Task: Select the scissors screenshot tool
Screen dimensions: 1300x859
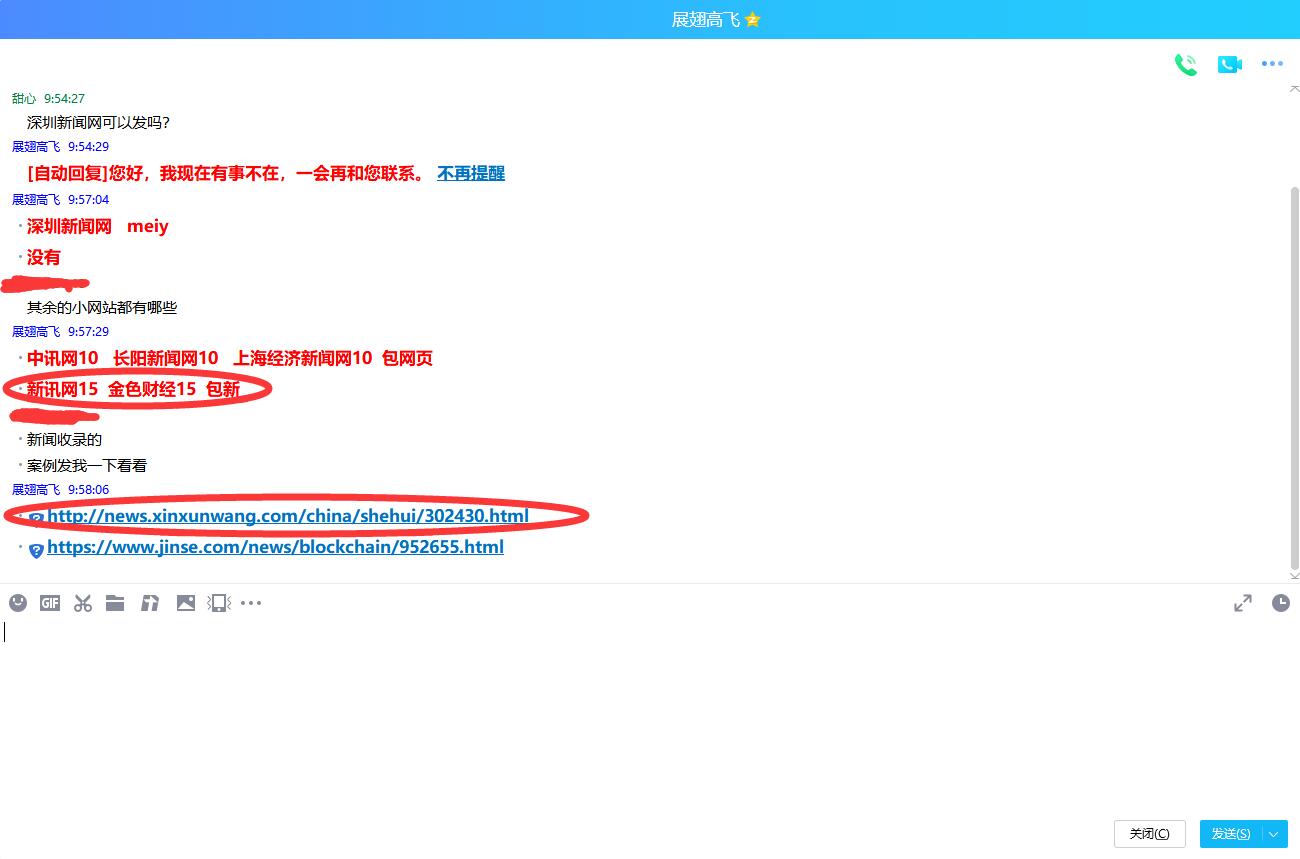Action: pyautogui.click(x=83, y=602)
